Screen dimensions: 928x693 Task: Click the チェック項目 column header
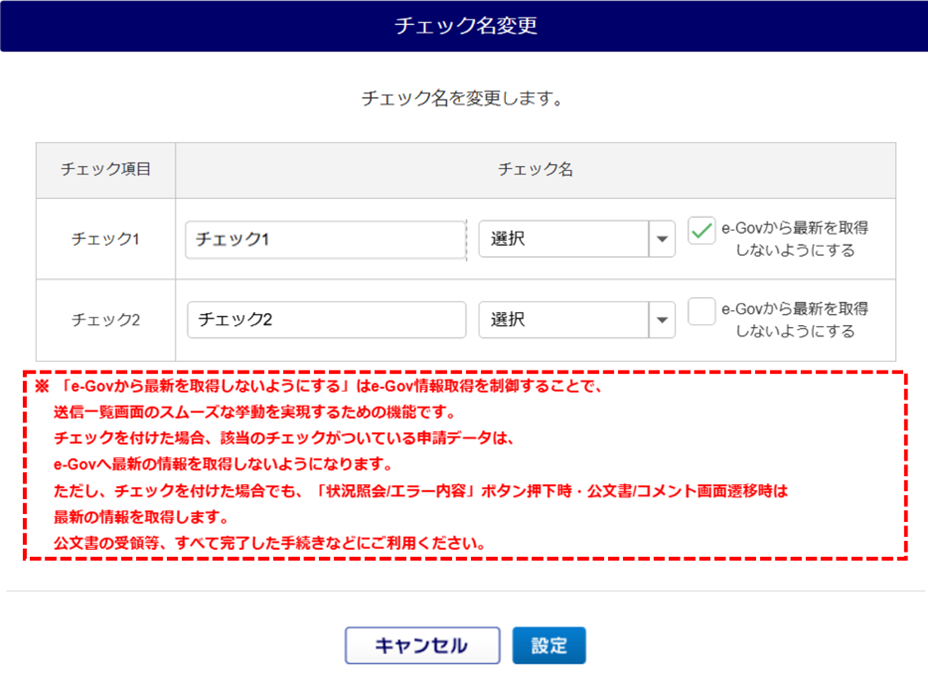pos(106,170)
